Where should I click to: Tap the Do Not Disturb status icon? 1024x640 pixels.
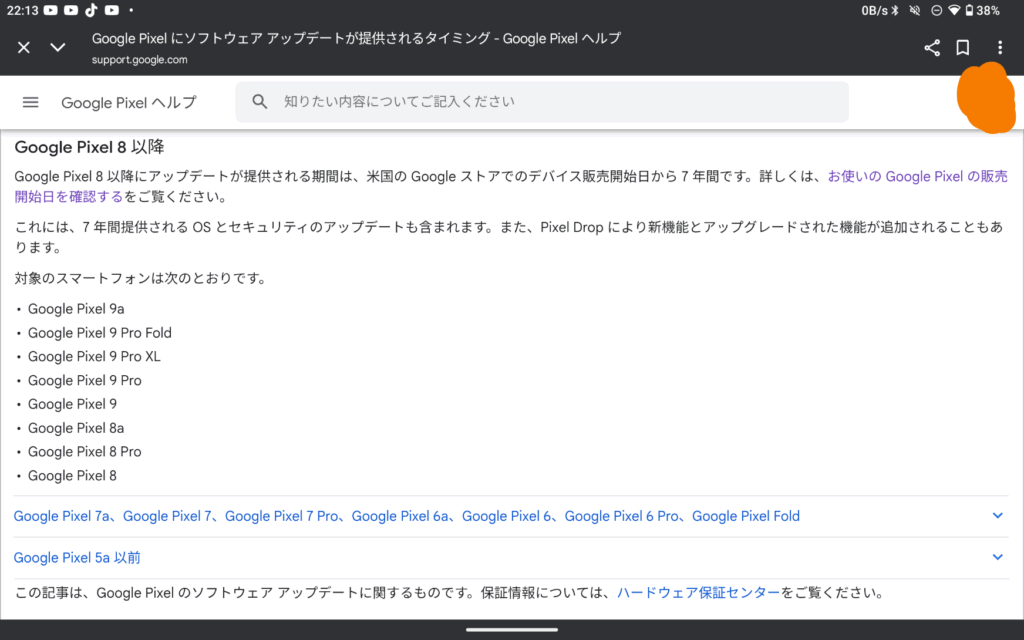click(x=936, y=10)
